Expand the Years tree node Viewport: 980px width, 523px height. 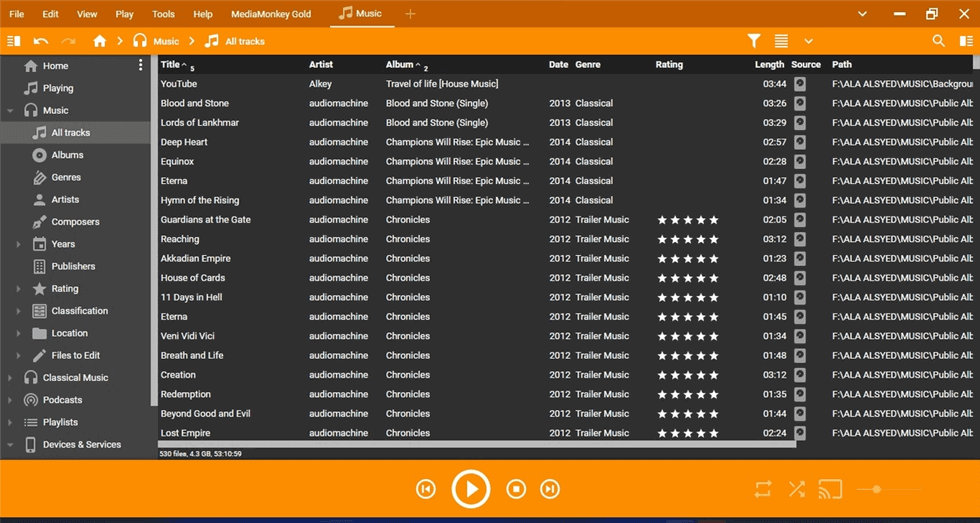click(x=18, y=244)
